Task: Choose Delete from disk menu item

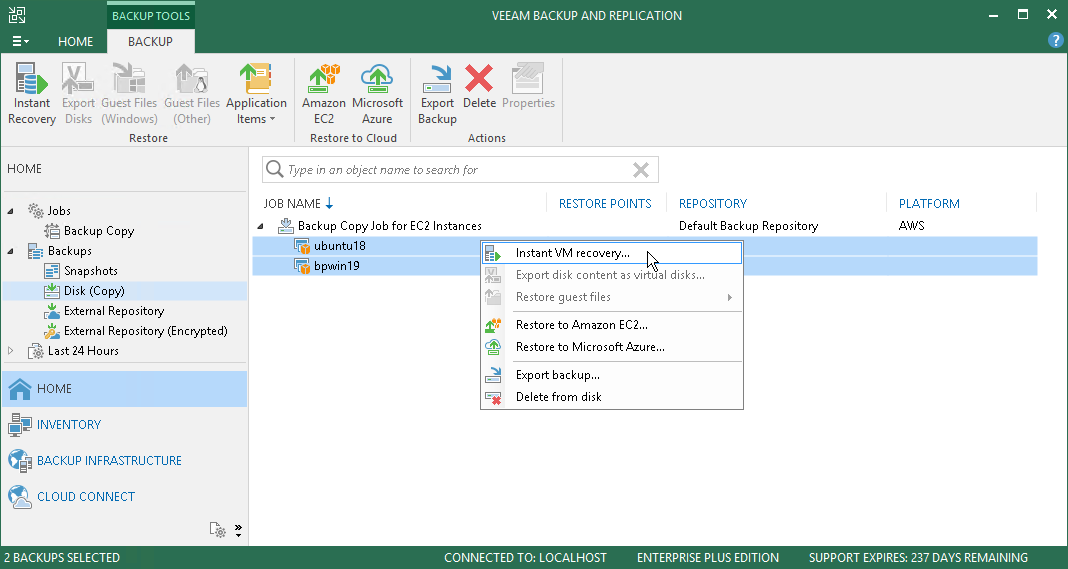Action: point(612,397)
